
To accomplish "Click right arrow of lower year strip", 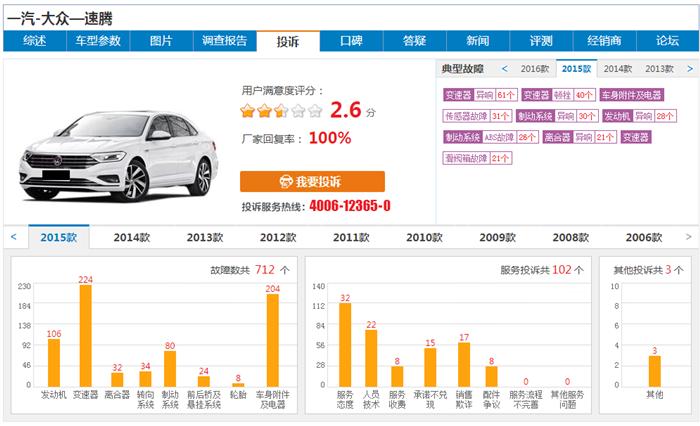I will 688,237.
